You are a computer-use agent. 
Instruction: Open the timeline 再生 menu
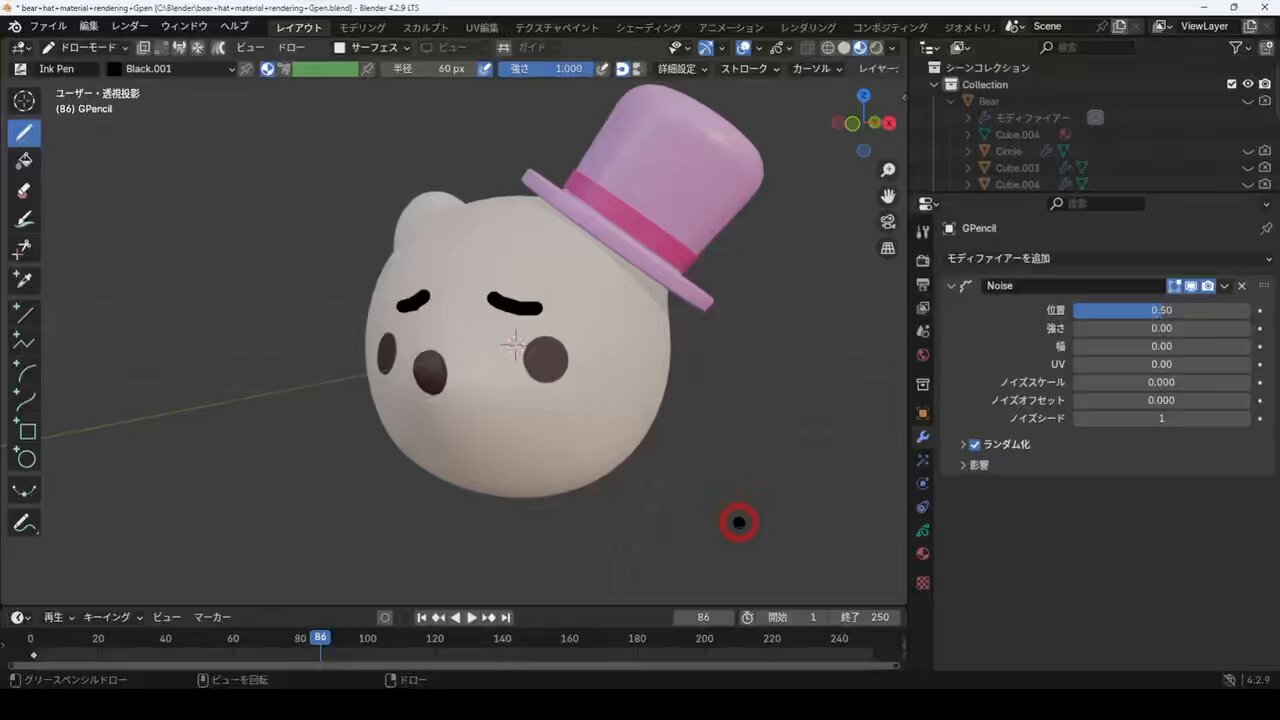click(x=58, y=617)
